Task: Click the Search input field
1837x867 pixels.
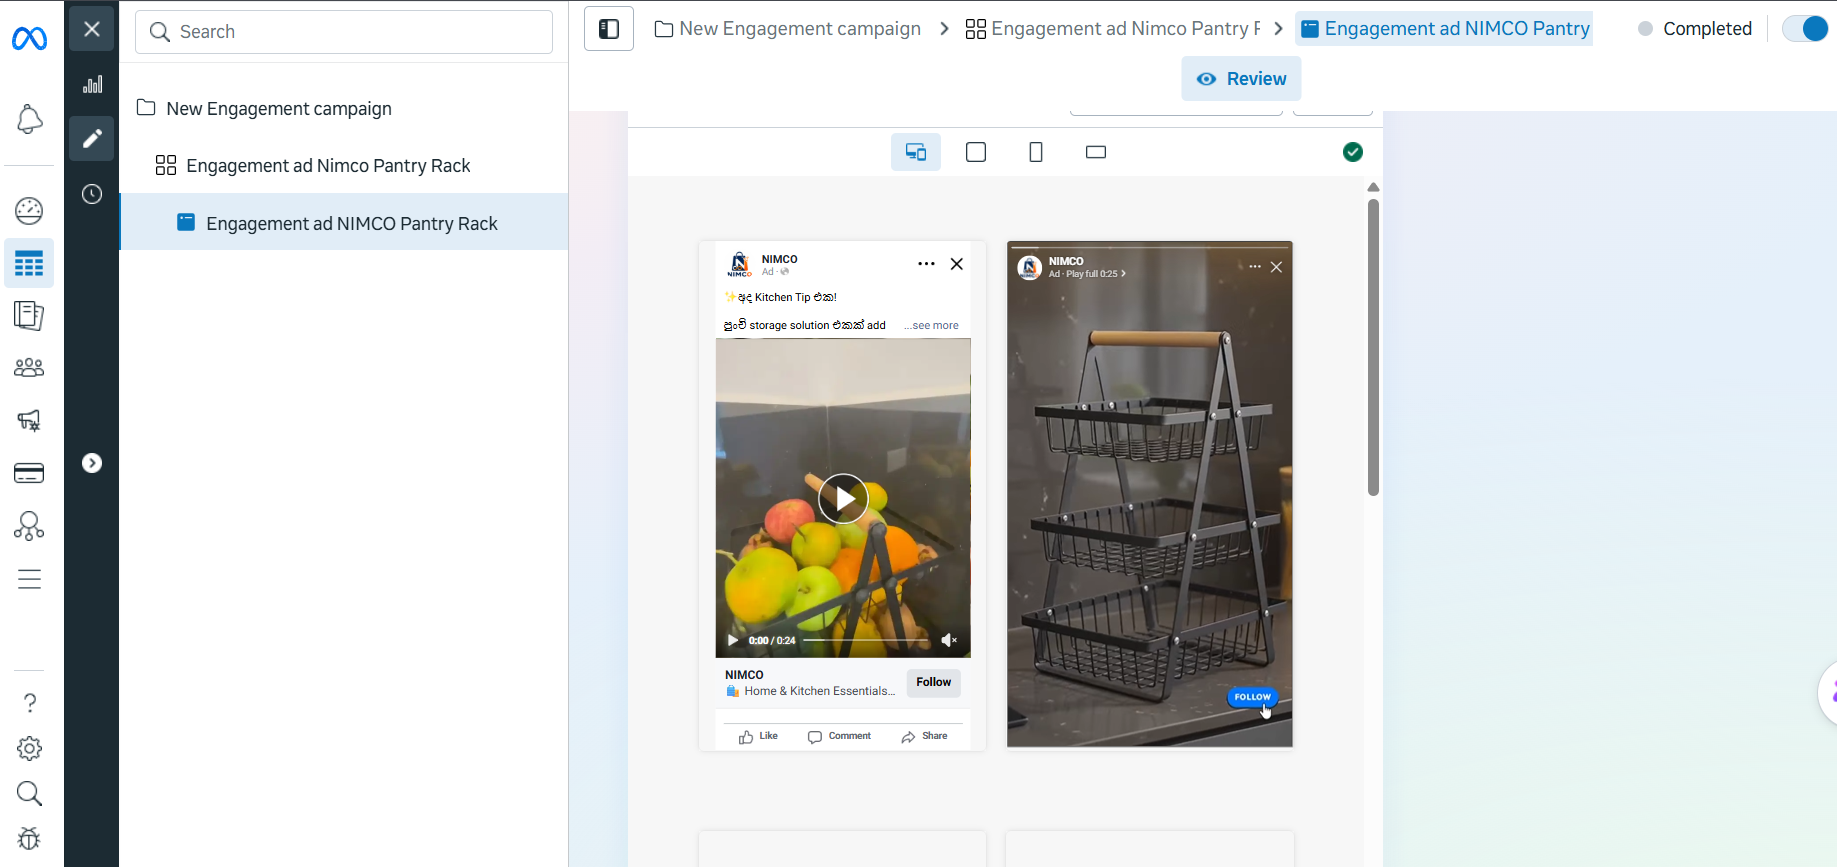Action: (x=344, y=32)
